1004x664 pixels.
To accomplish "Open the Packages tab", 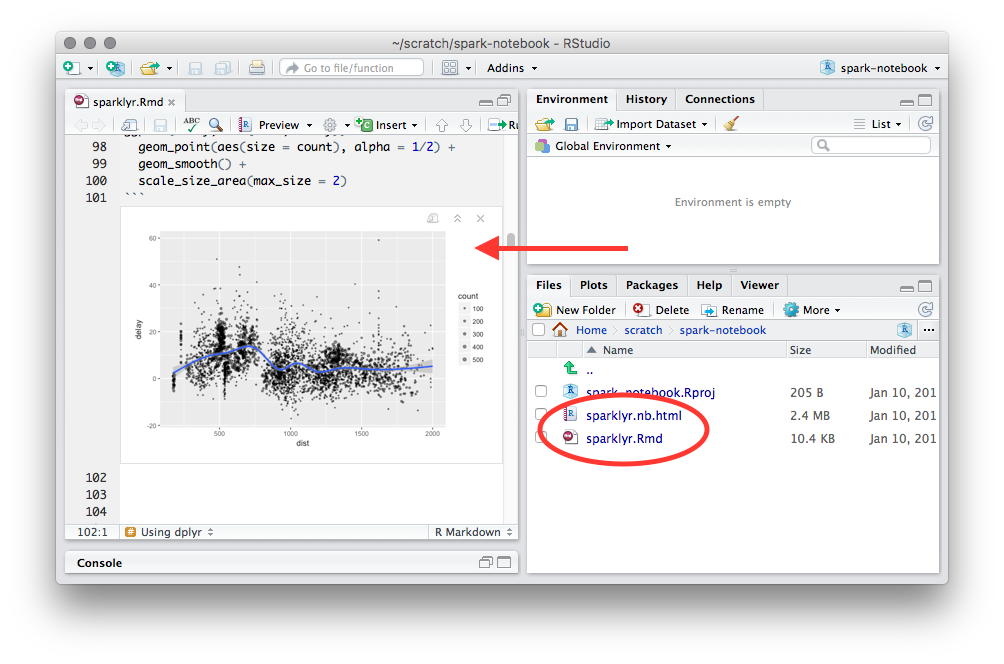I will click(x=652, y=285).
